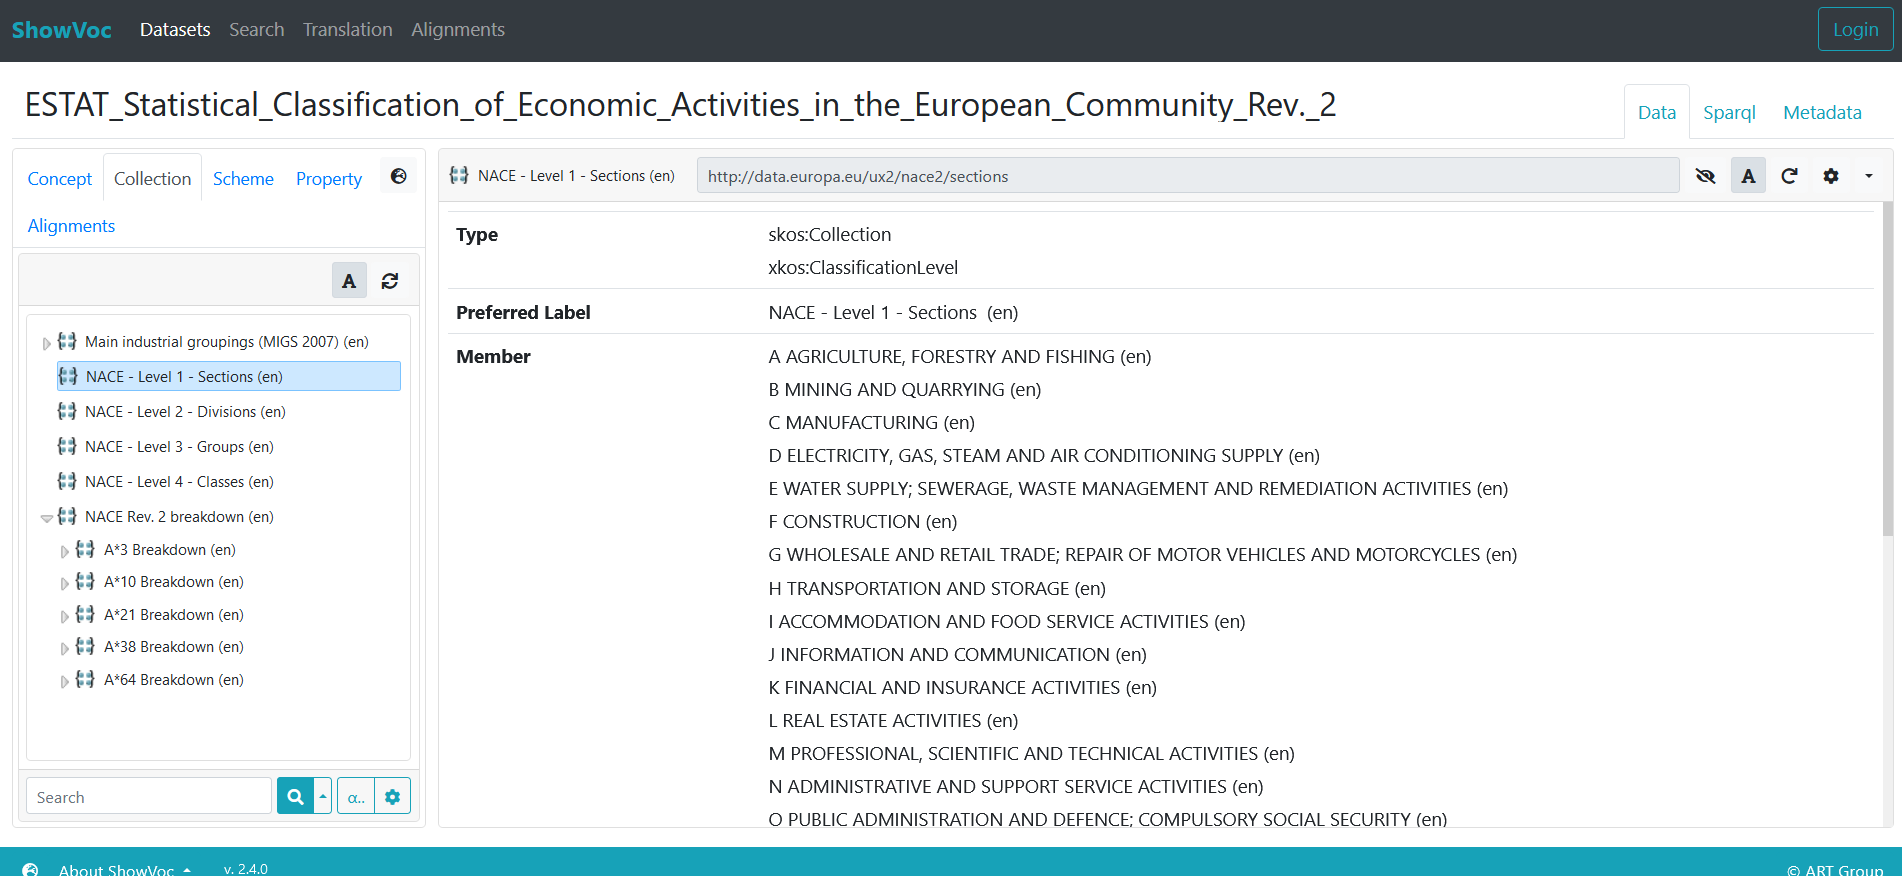Click the collection icon beside the resource title
Screen dimensions: 1902x876
click(x=459, y=175)
